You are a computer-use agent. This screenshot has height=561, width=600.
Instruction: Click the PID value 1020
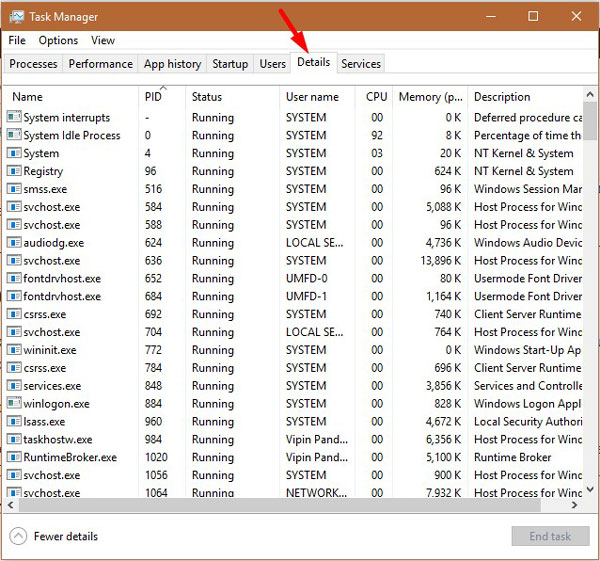(156, 457)
